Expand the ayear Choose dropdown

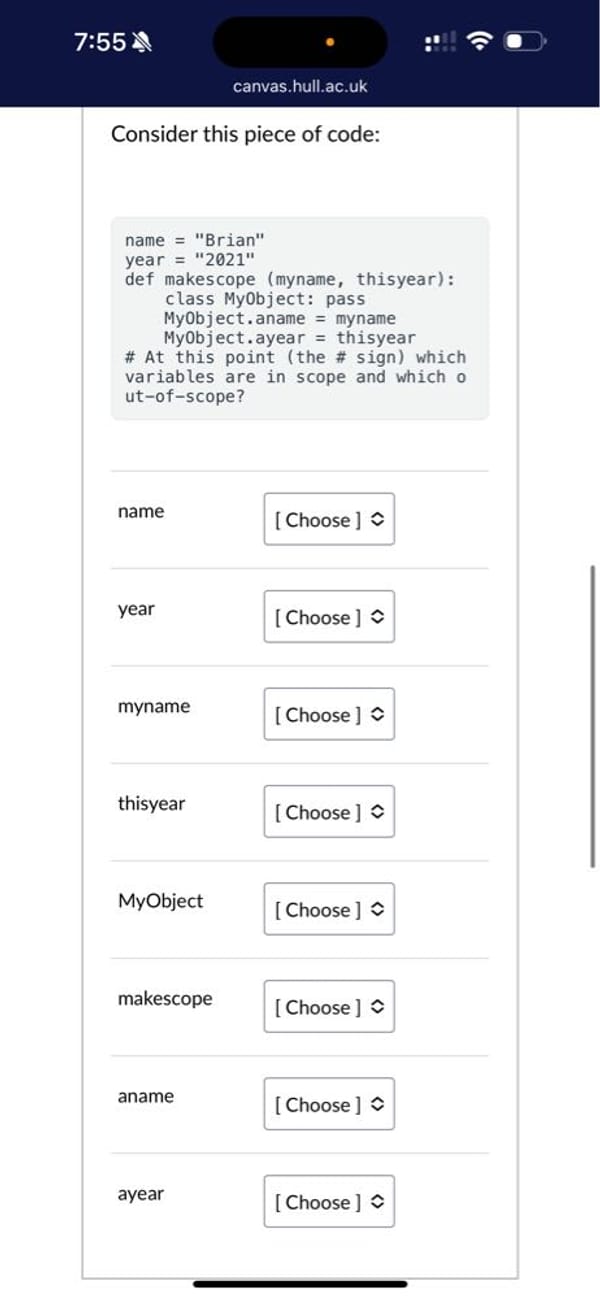(329, 1202)
